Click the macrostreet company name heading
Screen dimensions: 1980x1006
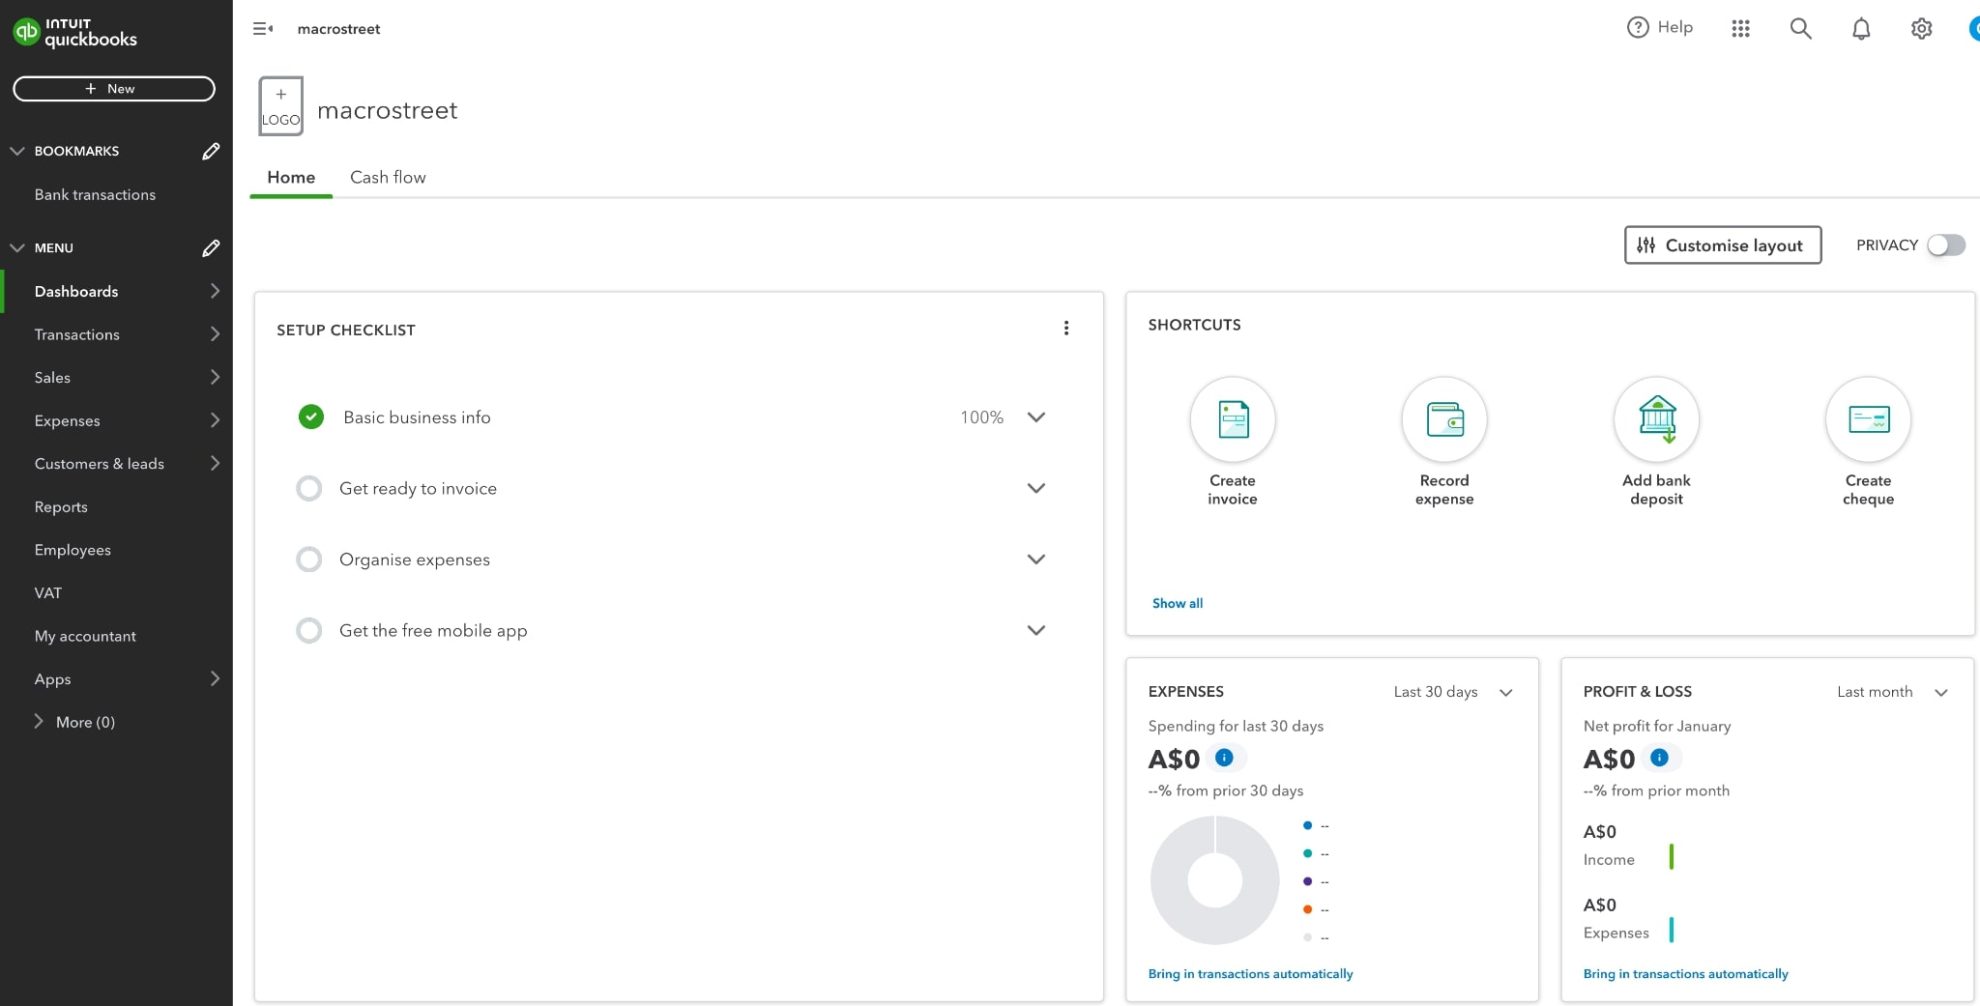tap(387, 110)
